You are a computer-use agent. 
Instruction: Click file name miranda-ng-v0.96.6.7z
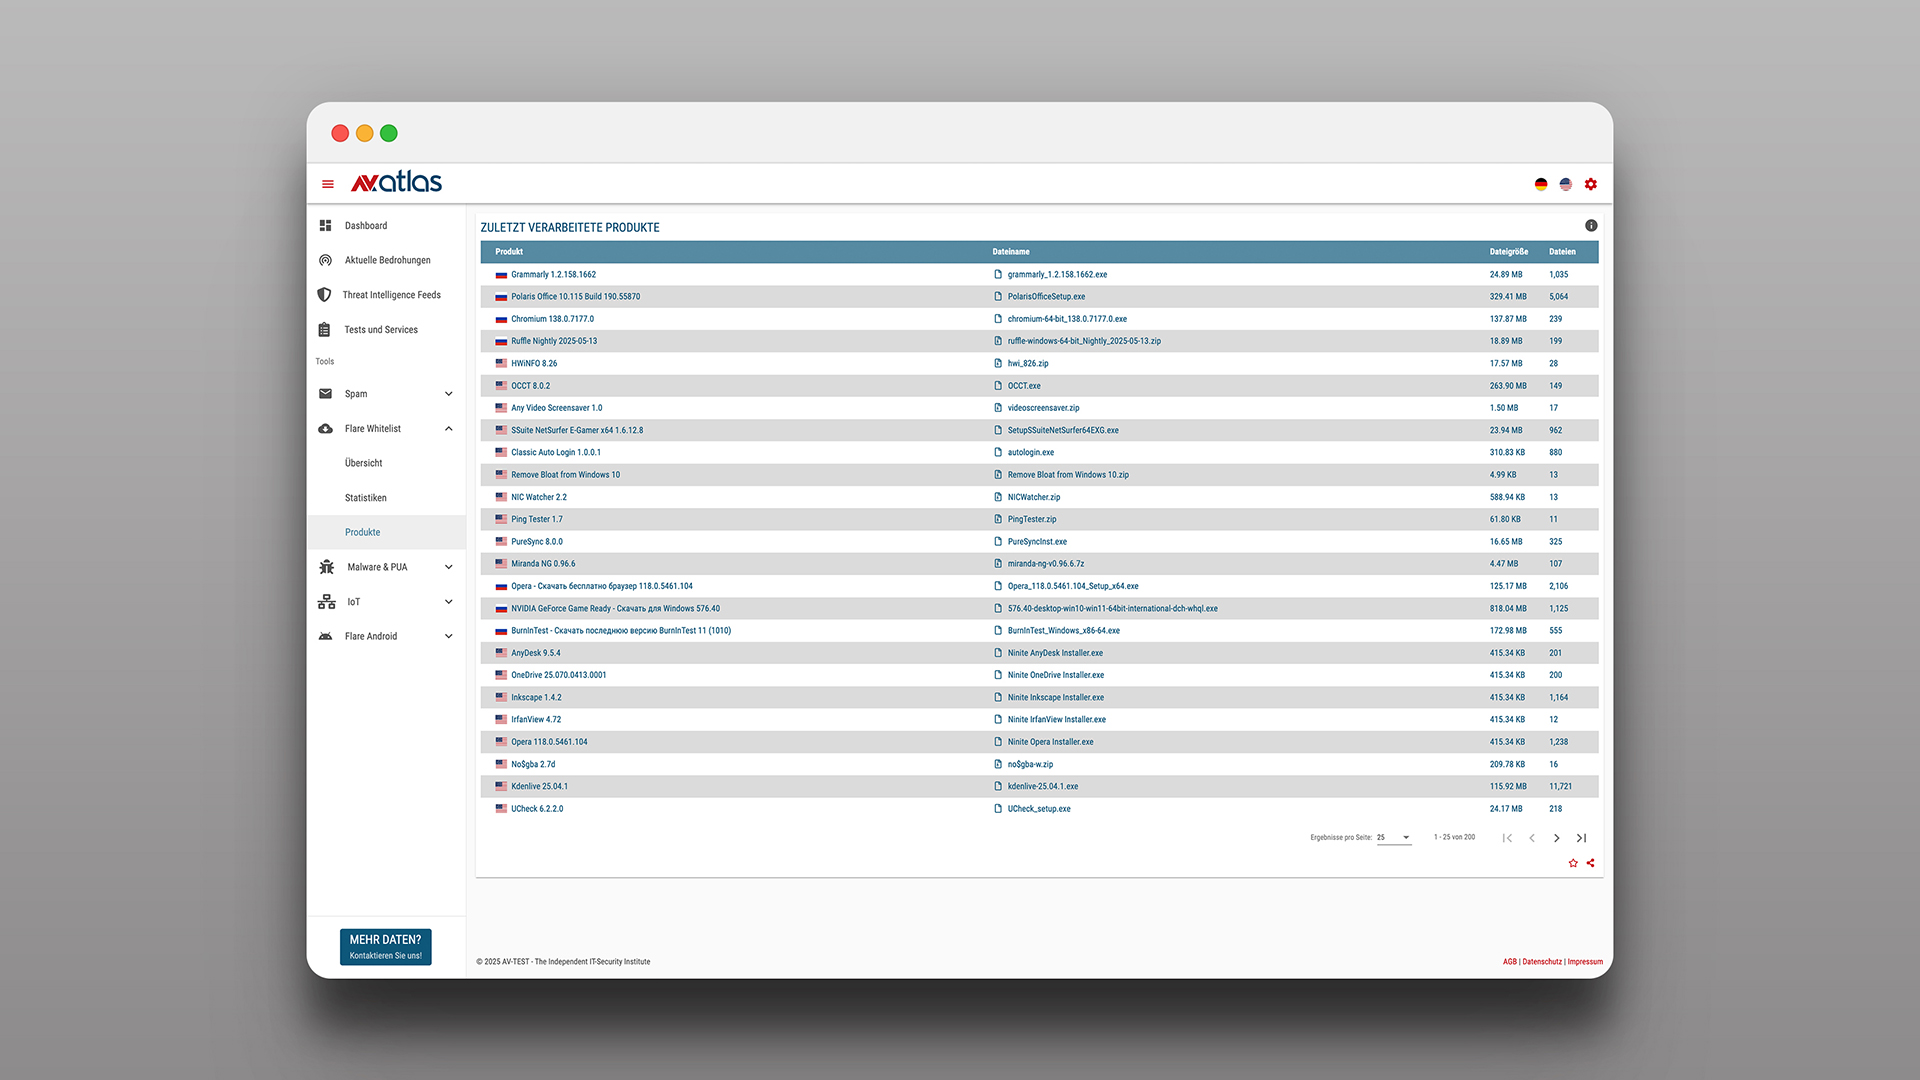point(1046,564)
